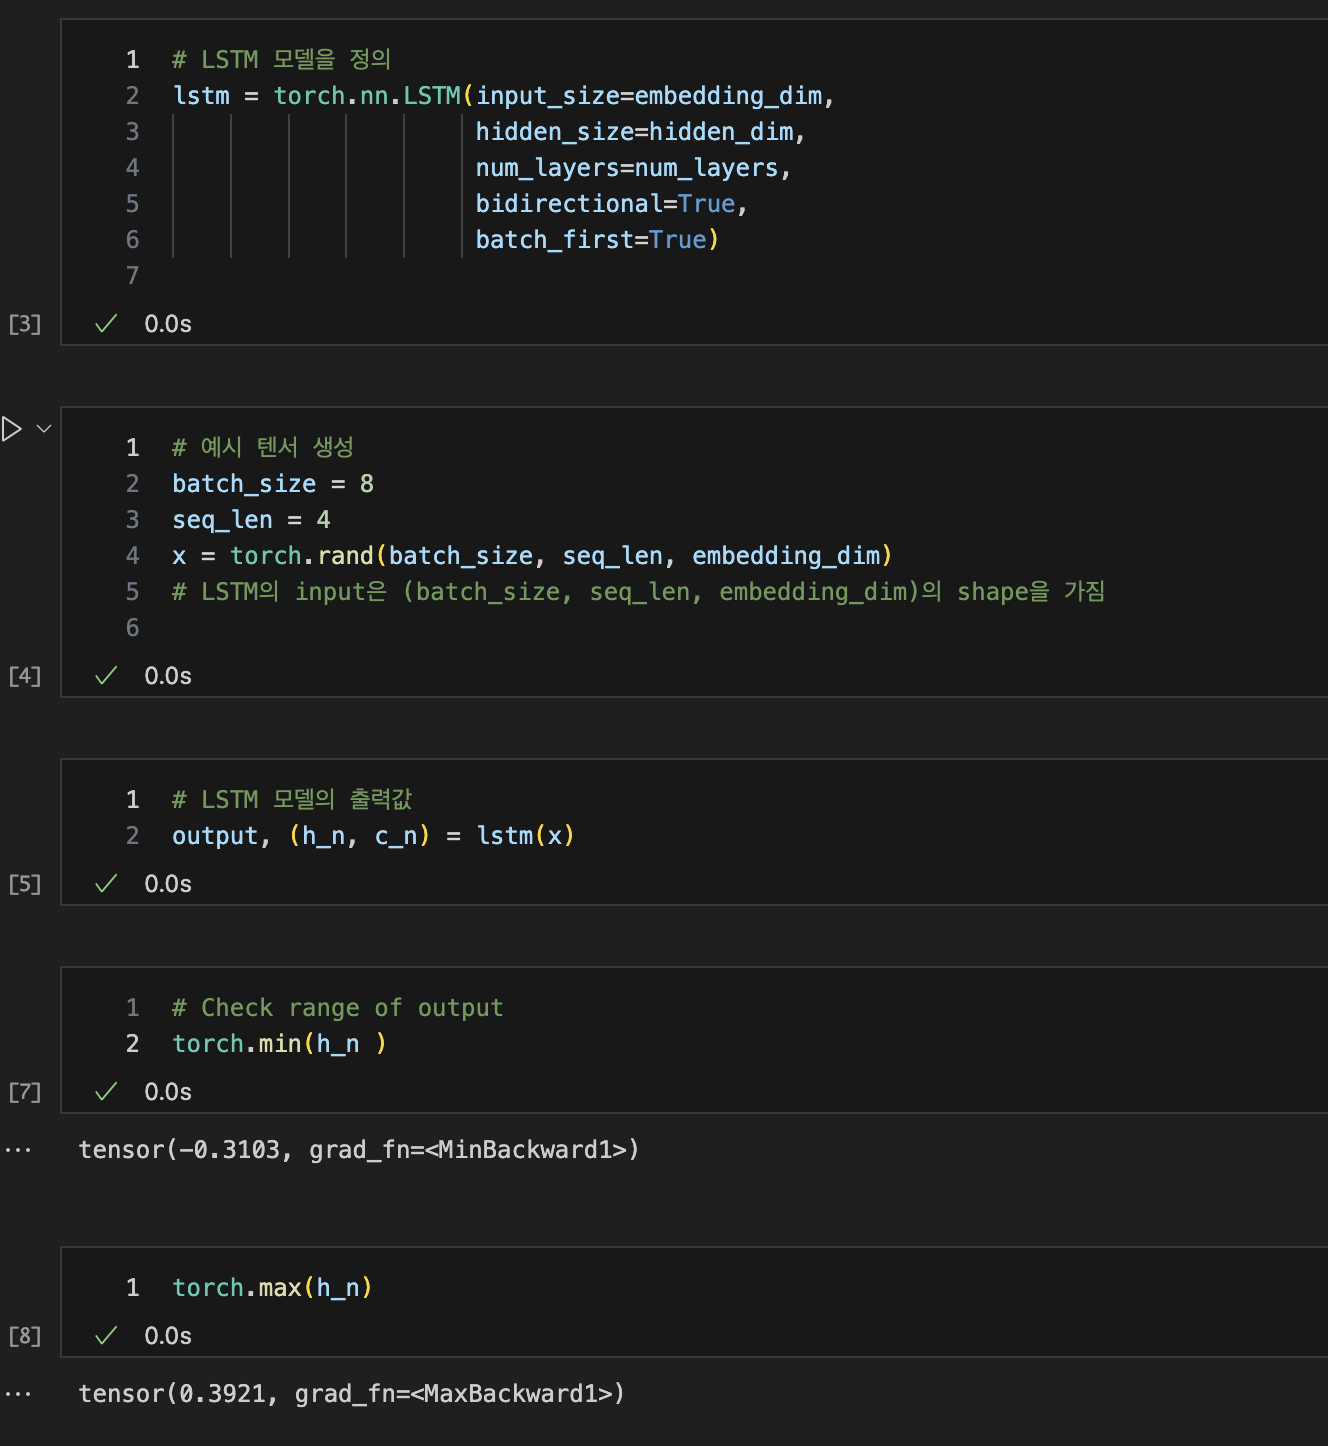Click the 'torch.max(h_n)' code line

(x=272, y=1288)
